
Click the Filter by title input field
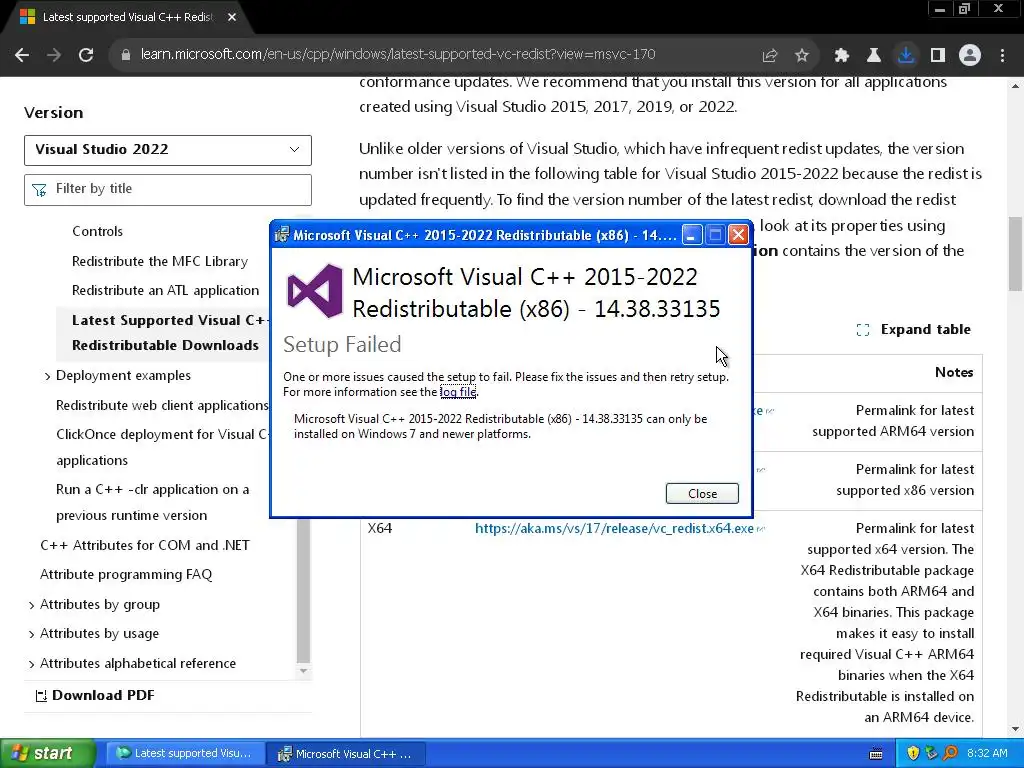tap(168, 189)
